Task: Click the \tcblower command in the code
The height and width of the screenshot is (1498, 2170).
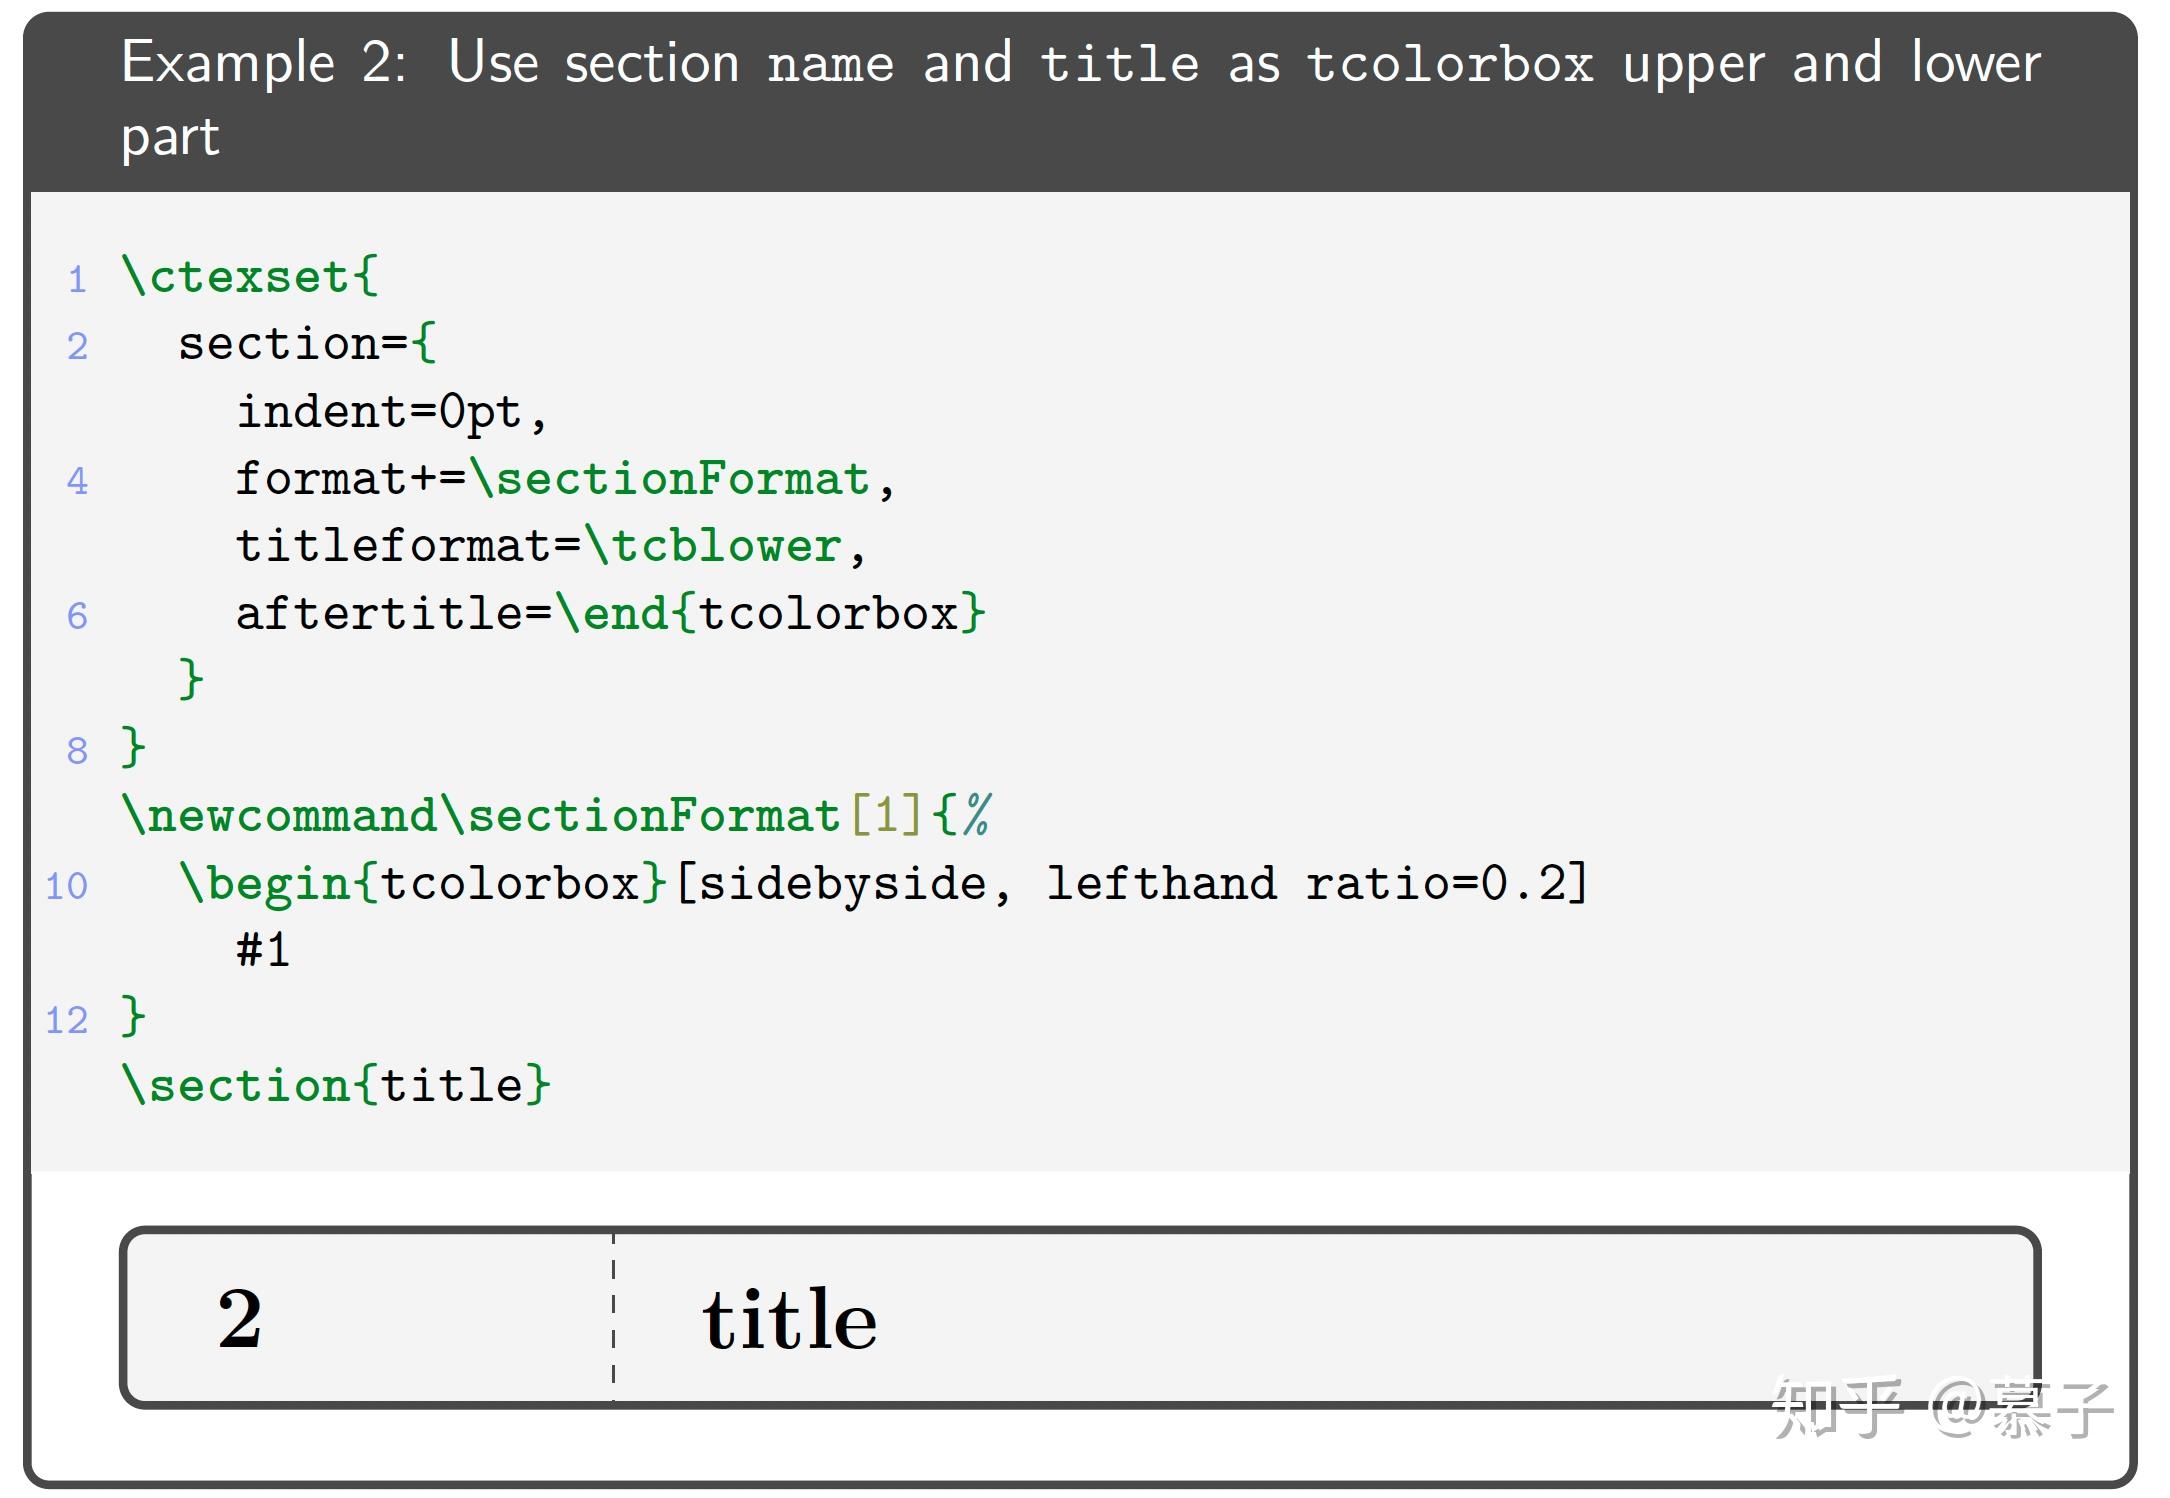Action: [x=713, y=546]
